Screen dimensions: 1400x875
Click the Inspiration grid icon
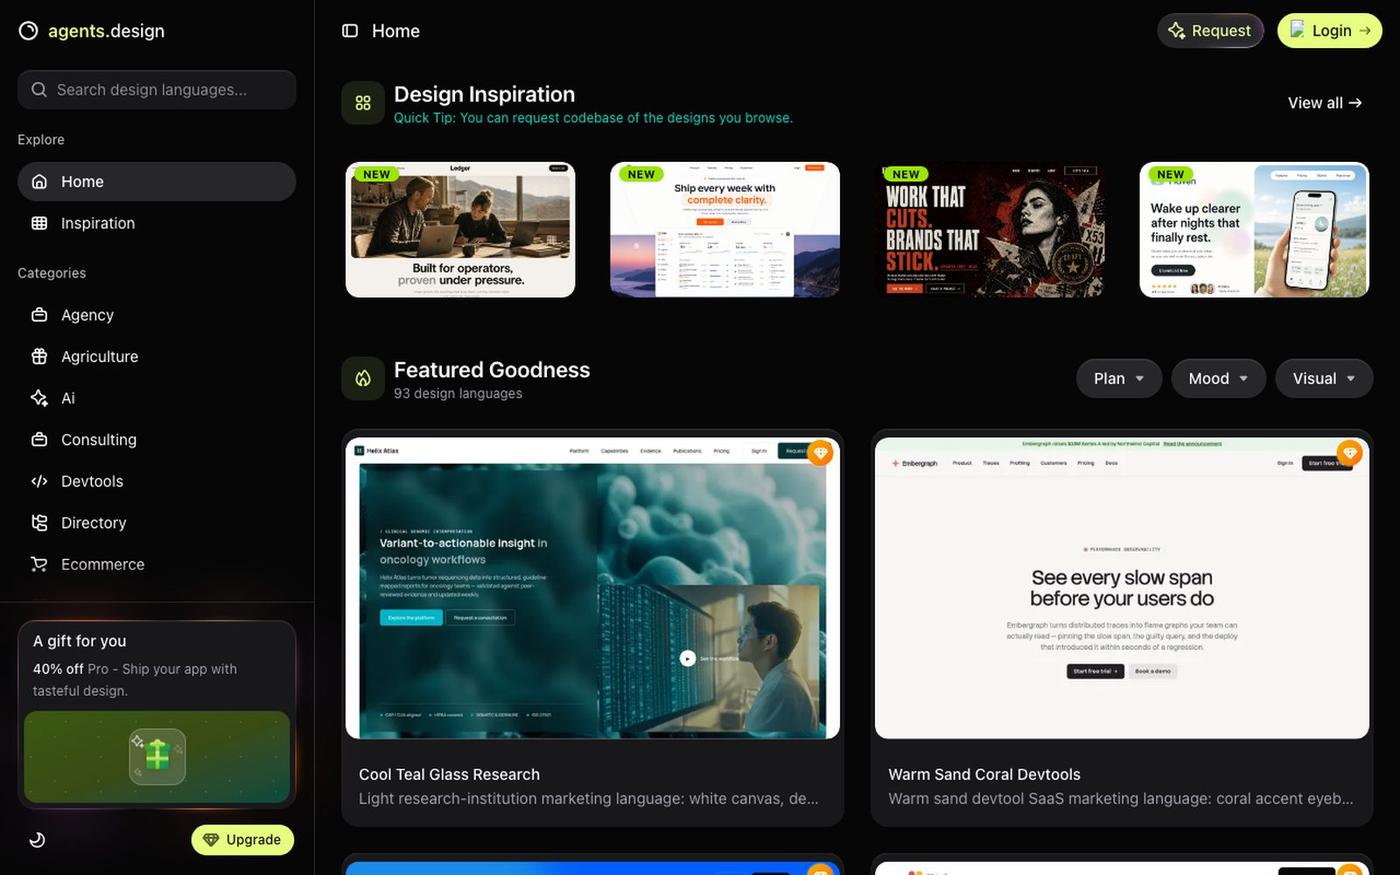(39, 223)
